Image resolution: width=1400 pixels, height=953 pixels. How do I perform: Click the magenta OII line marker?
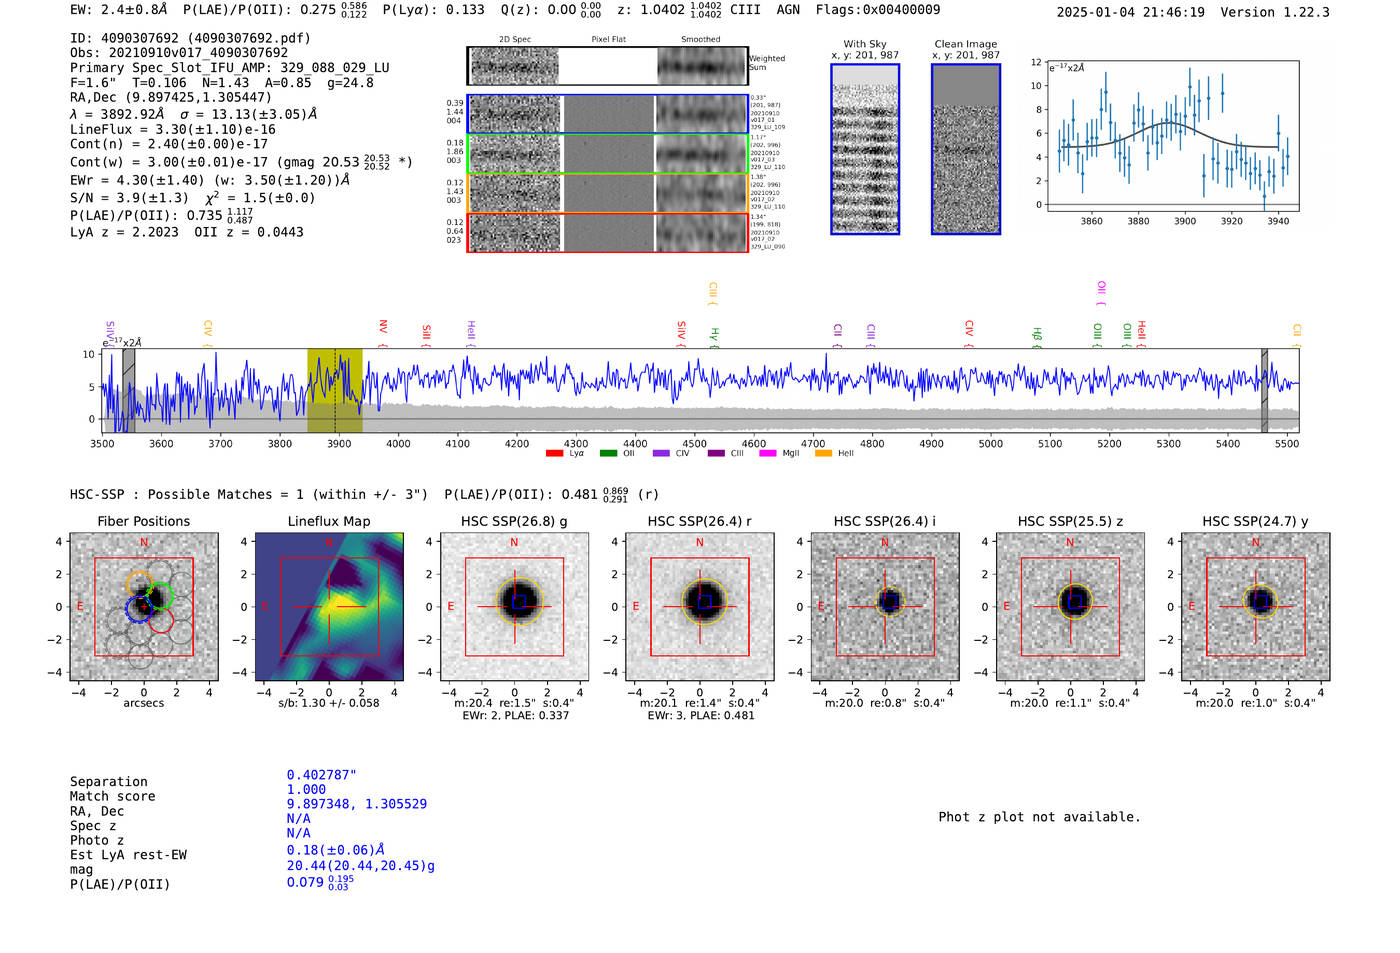tap(1101, 293)
